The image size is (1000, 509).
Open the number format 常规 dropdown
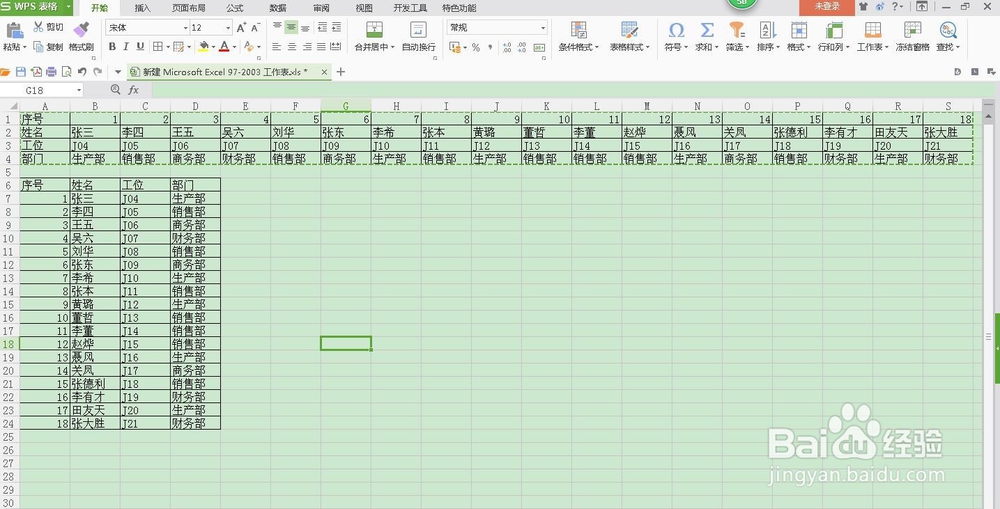coord(543,28)
